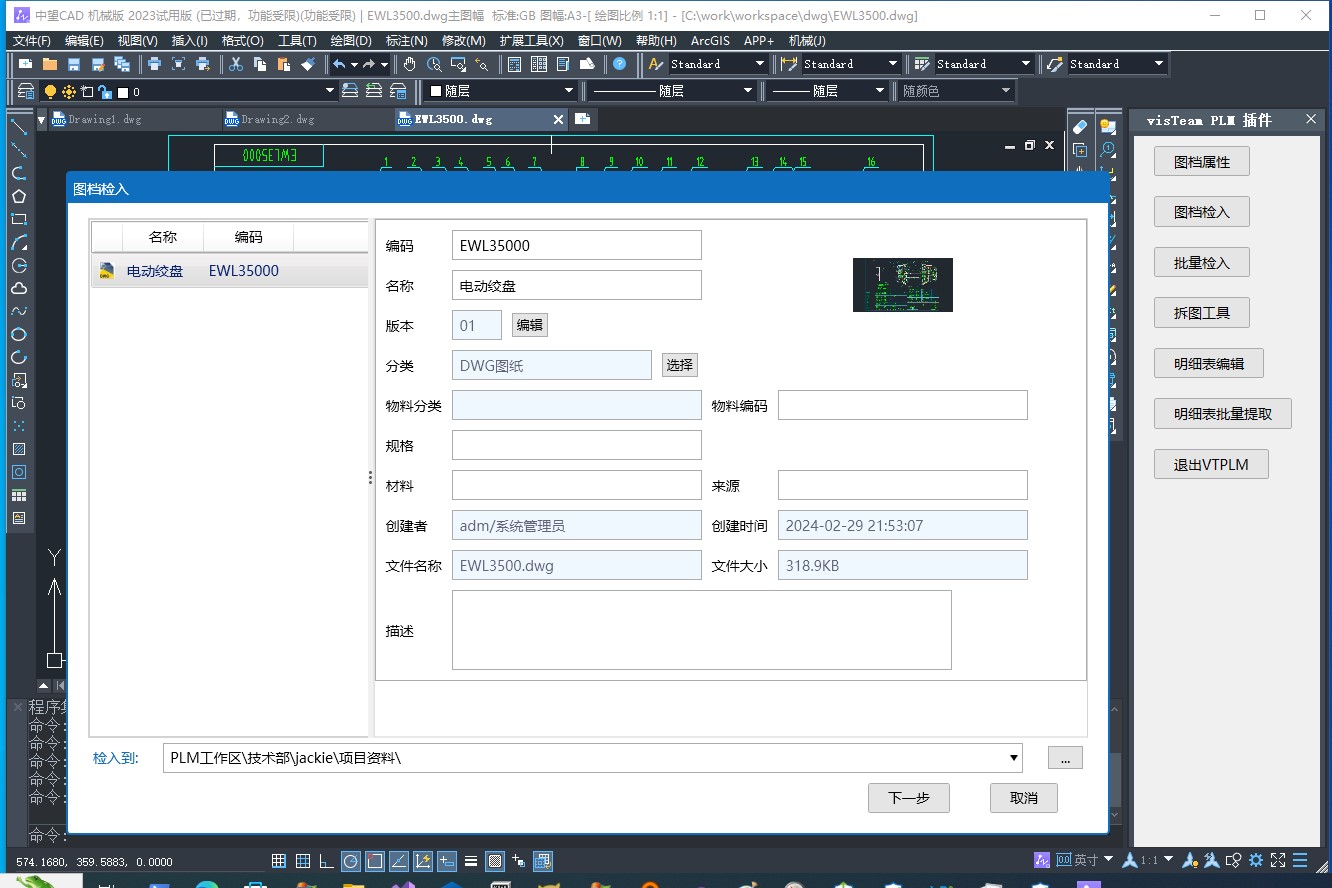Click the Pan hand tool
Screen dimensions: 1332x888
click(x=410, y=64)
